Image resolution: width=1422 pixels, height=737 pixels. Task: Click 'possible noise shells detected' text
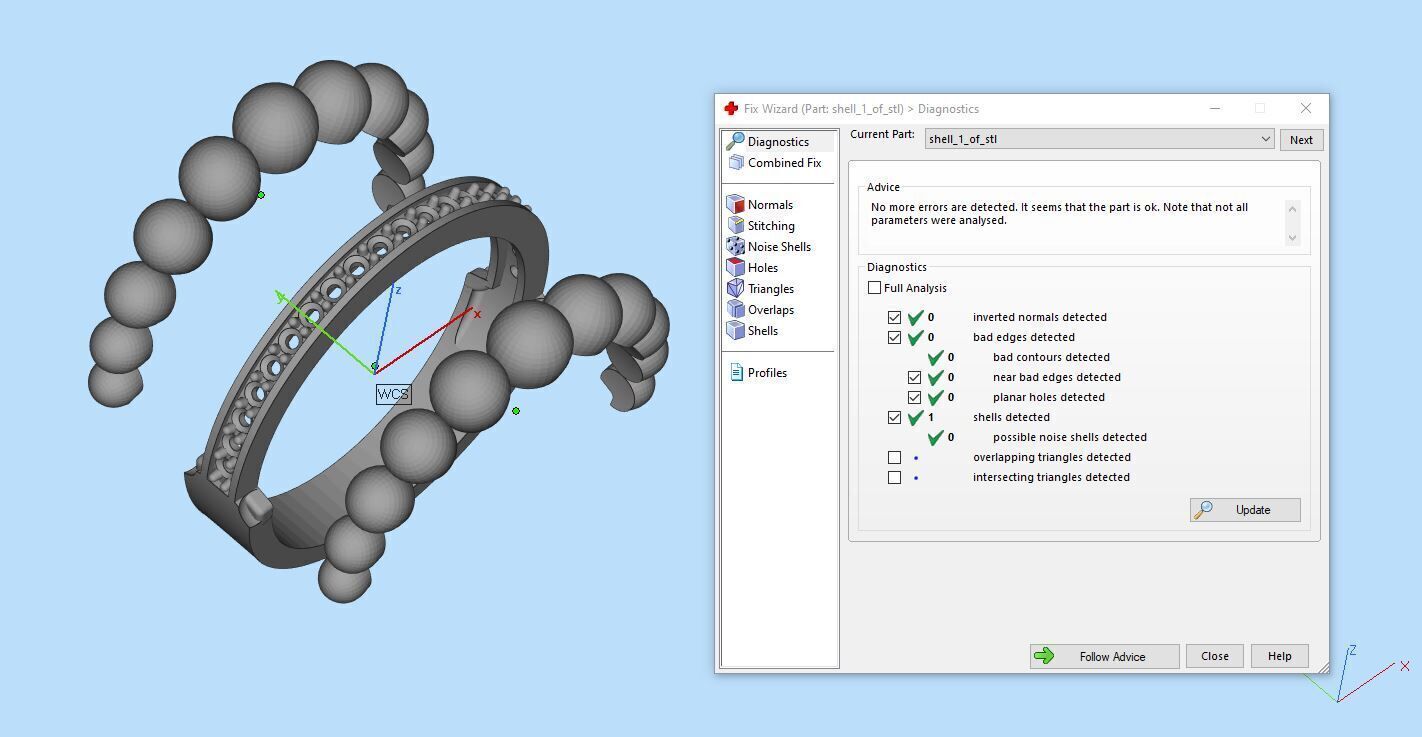click(1070, 437)
